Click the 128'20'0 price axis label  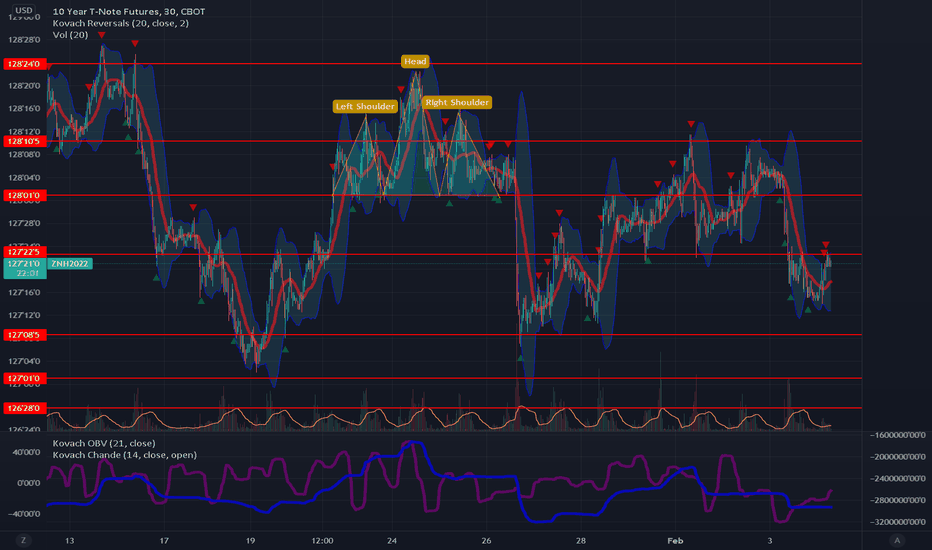tap(24, 86)
